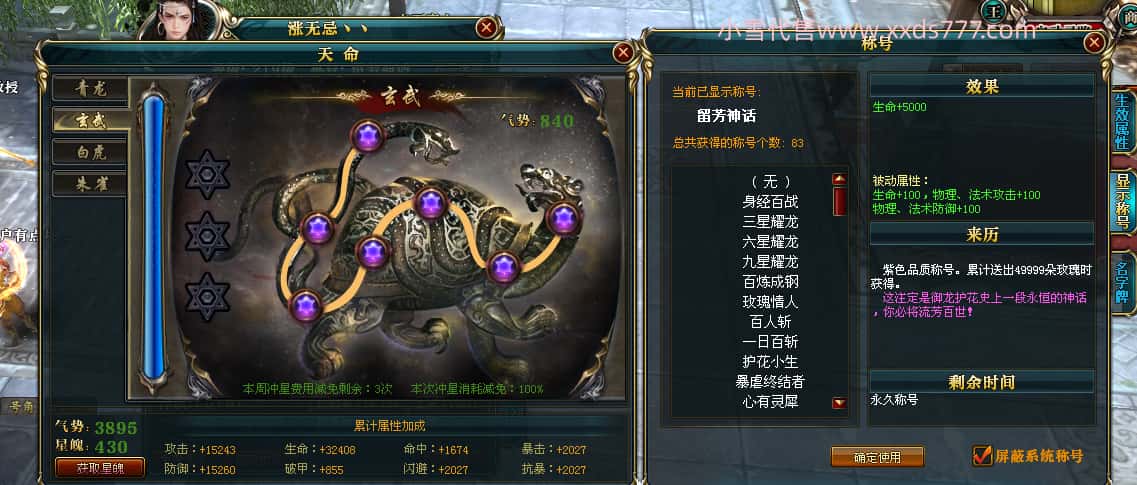Click the 获取星魄 button
The image size is (1137, 485).
[100, 468]
